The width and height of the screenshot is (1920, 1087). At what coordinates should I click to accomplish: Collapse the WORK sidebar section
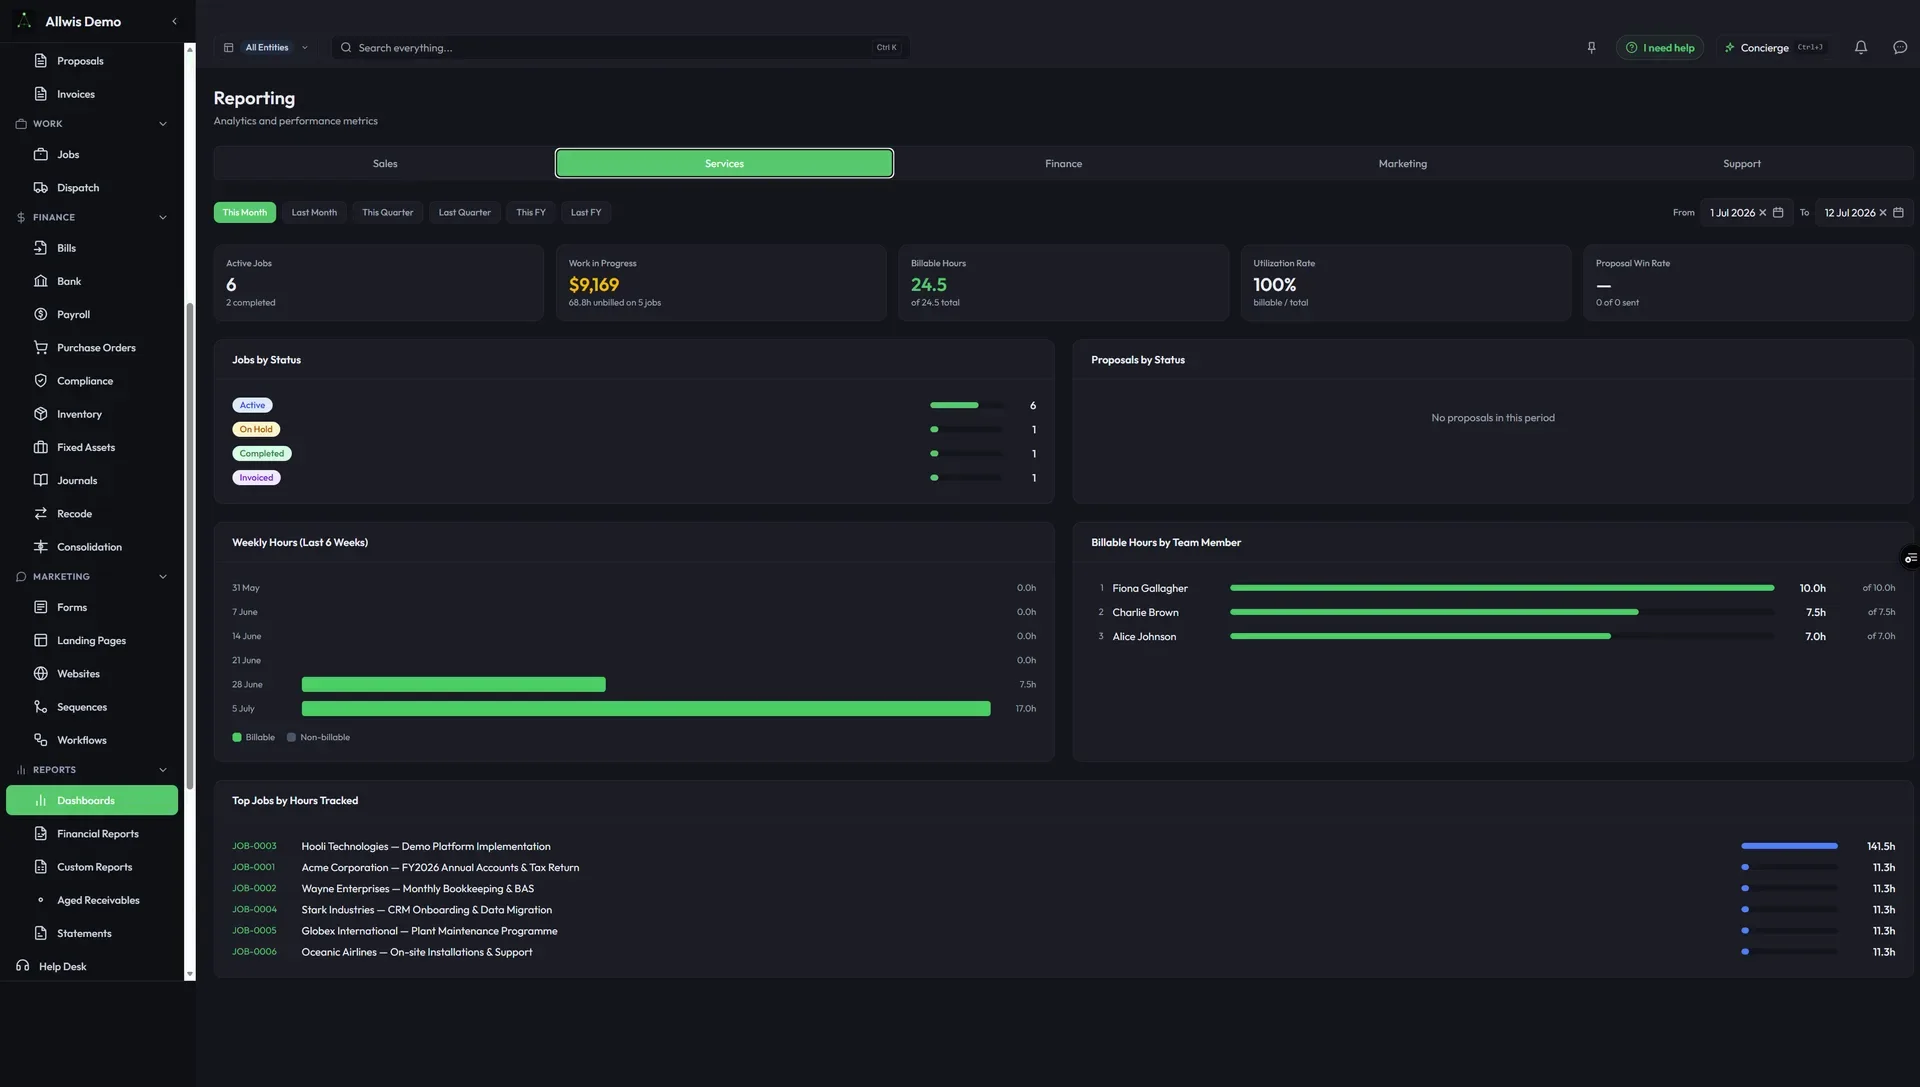point(163,124)
